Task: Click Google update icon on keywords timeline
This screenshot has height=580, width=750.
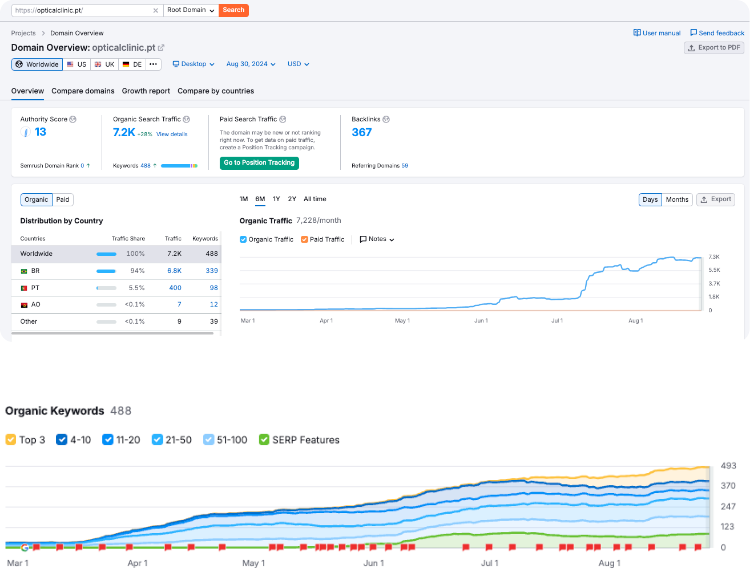Action: point(24,547)
